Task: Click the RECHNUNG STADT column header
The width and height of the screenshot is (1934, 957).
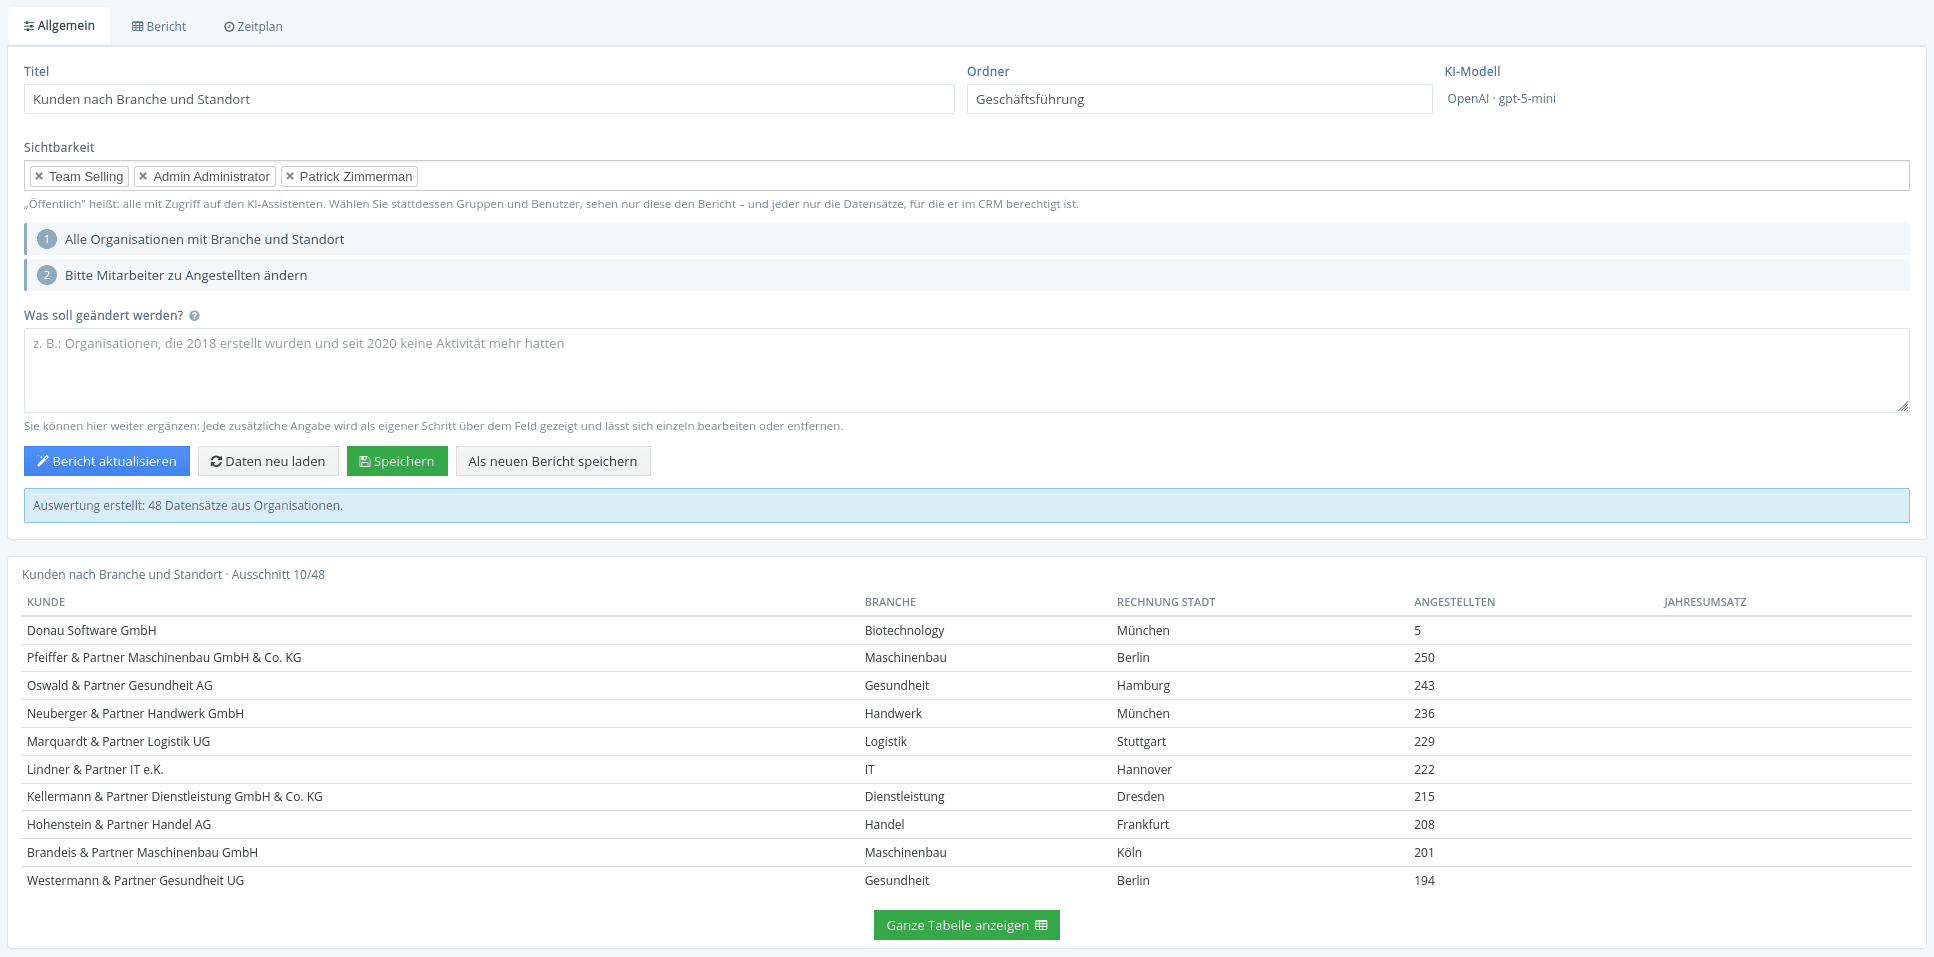Action: coord(1166,602)
